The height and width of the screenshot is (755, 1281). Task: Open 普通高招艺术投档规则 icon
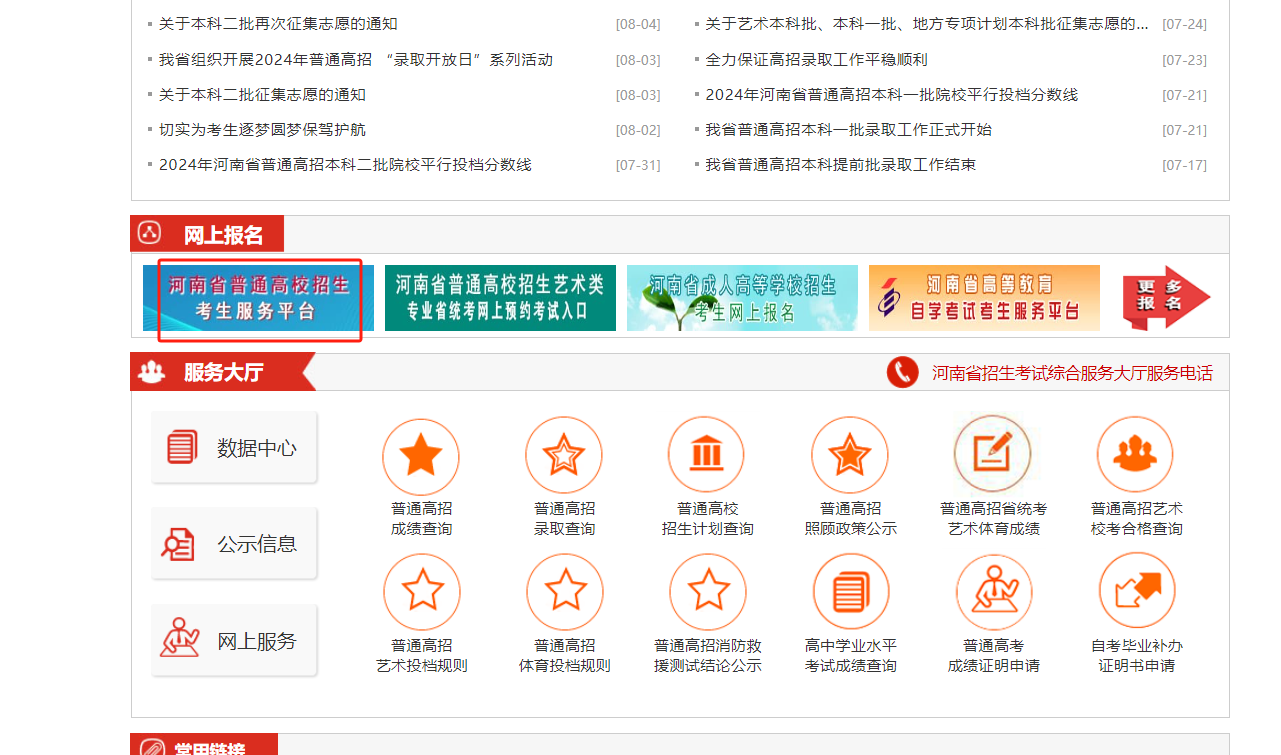pyautogui.click(x=421, y=592)
